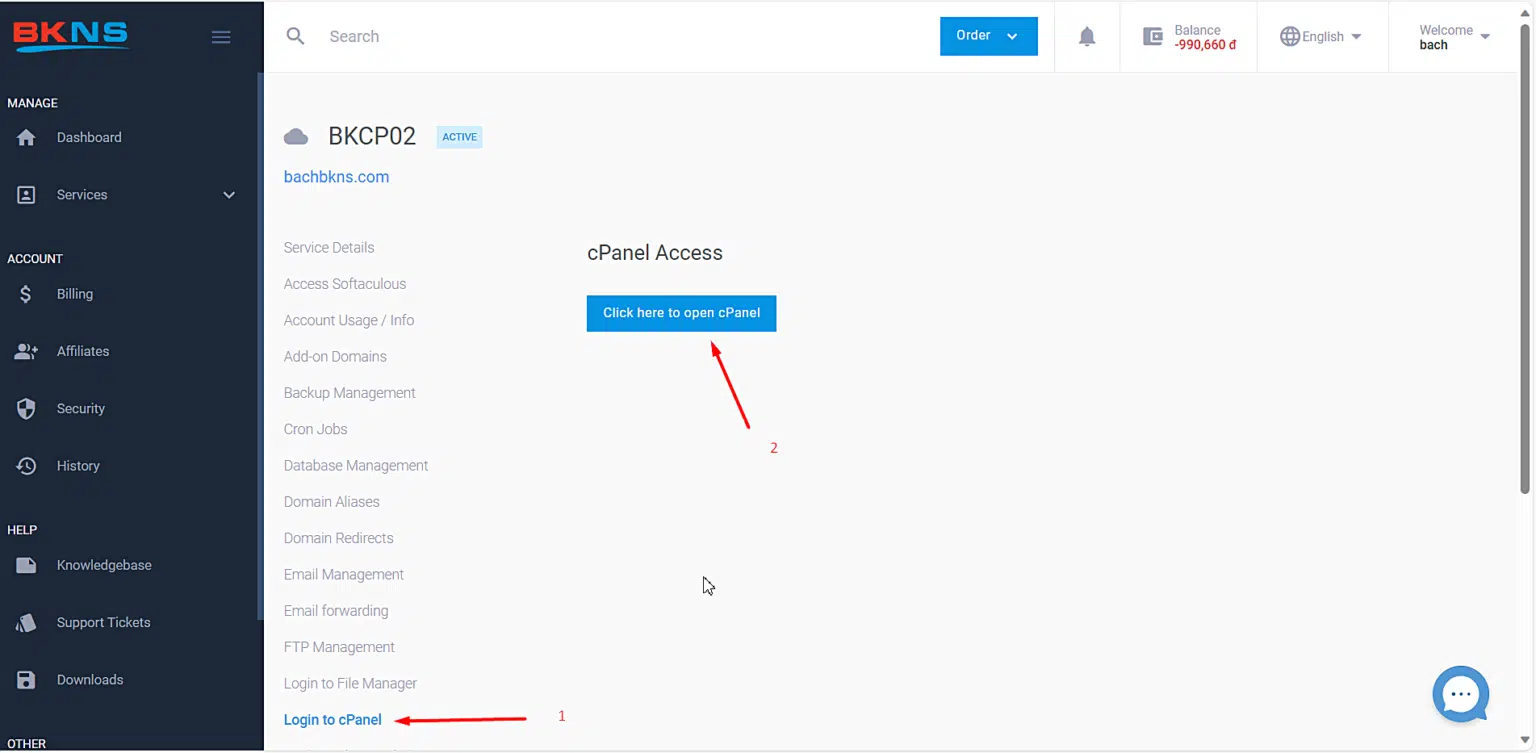Select Access Softaculous link
The height and width of the screenshot is (753, 1536).
pyautogui.click(x=345, y=284)
